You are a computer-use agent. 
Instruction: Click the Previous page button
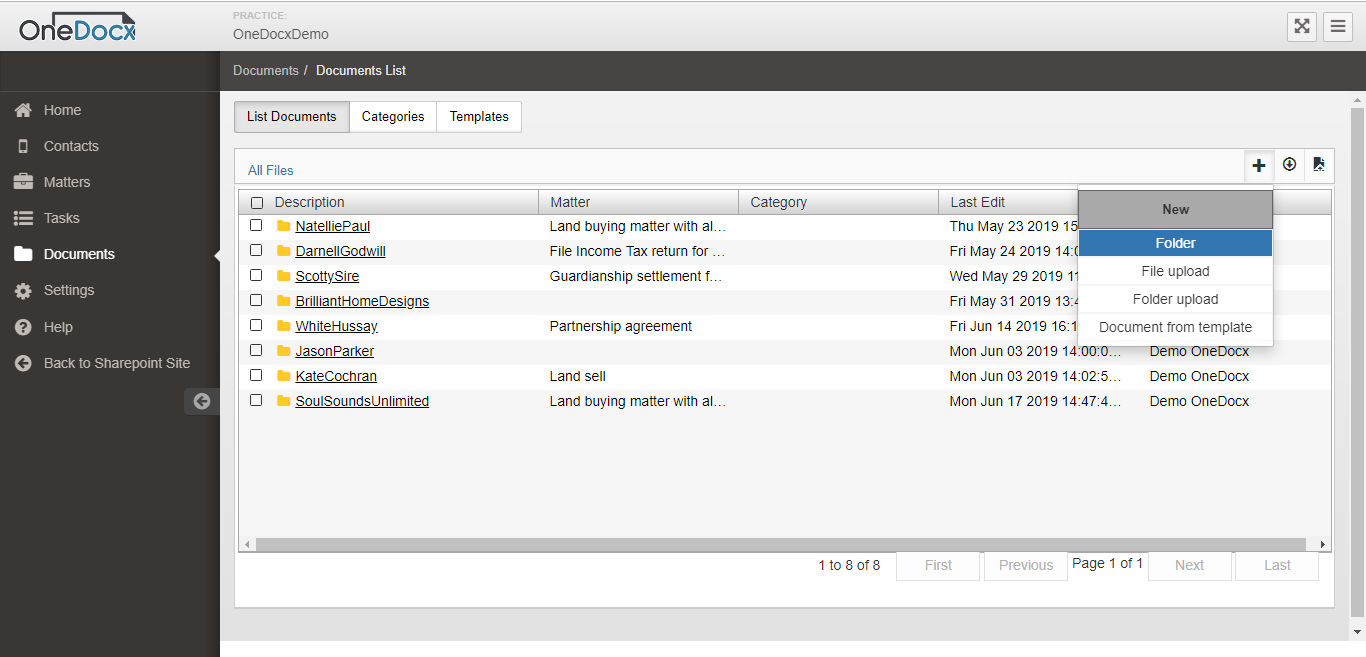(1026, 565)
